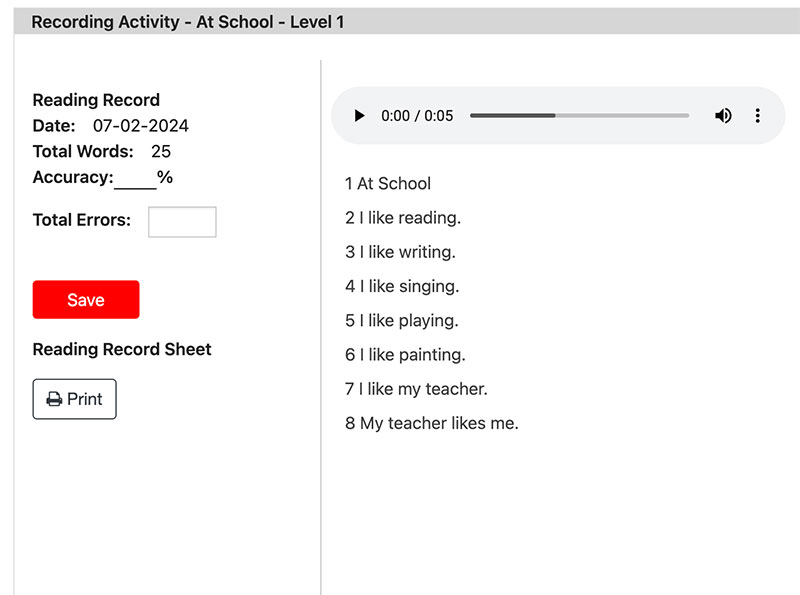This screenshot has height=595, width=800.
Task: Play the audio recording
Action: [x=360, y=116]
